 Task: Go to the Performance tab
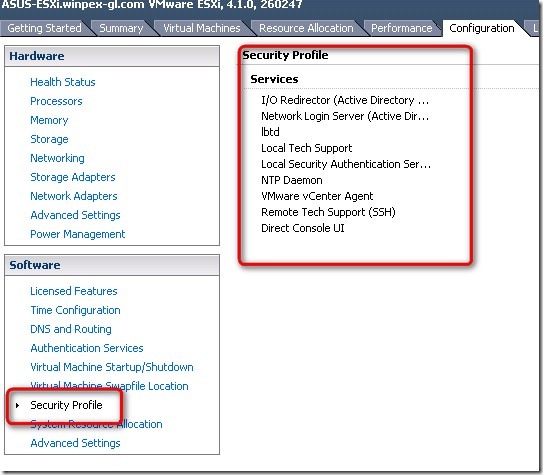[x=402, y=28]
